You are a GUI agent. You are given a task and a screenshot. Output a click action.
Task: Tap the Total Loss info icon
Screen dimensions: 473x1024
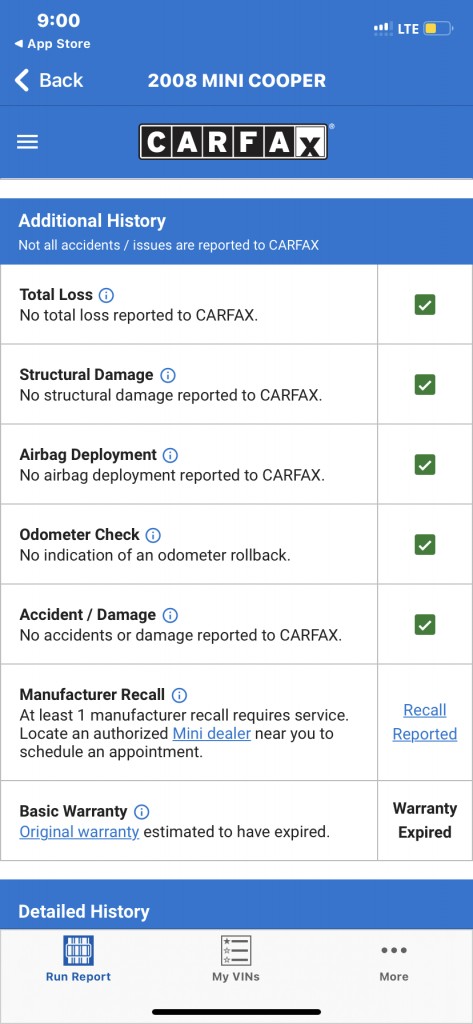click(106, 295)
